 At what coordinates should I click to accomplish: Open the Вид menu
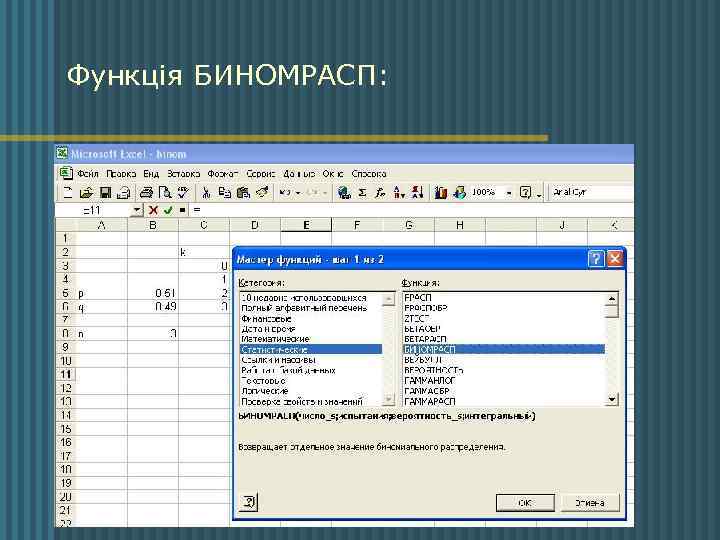[151, 174]
